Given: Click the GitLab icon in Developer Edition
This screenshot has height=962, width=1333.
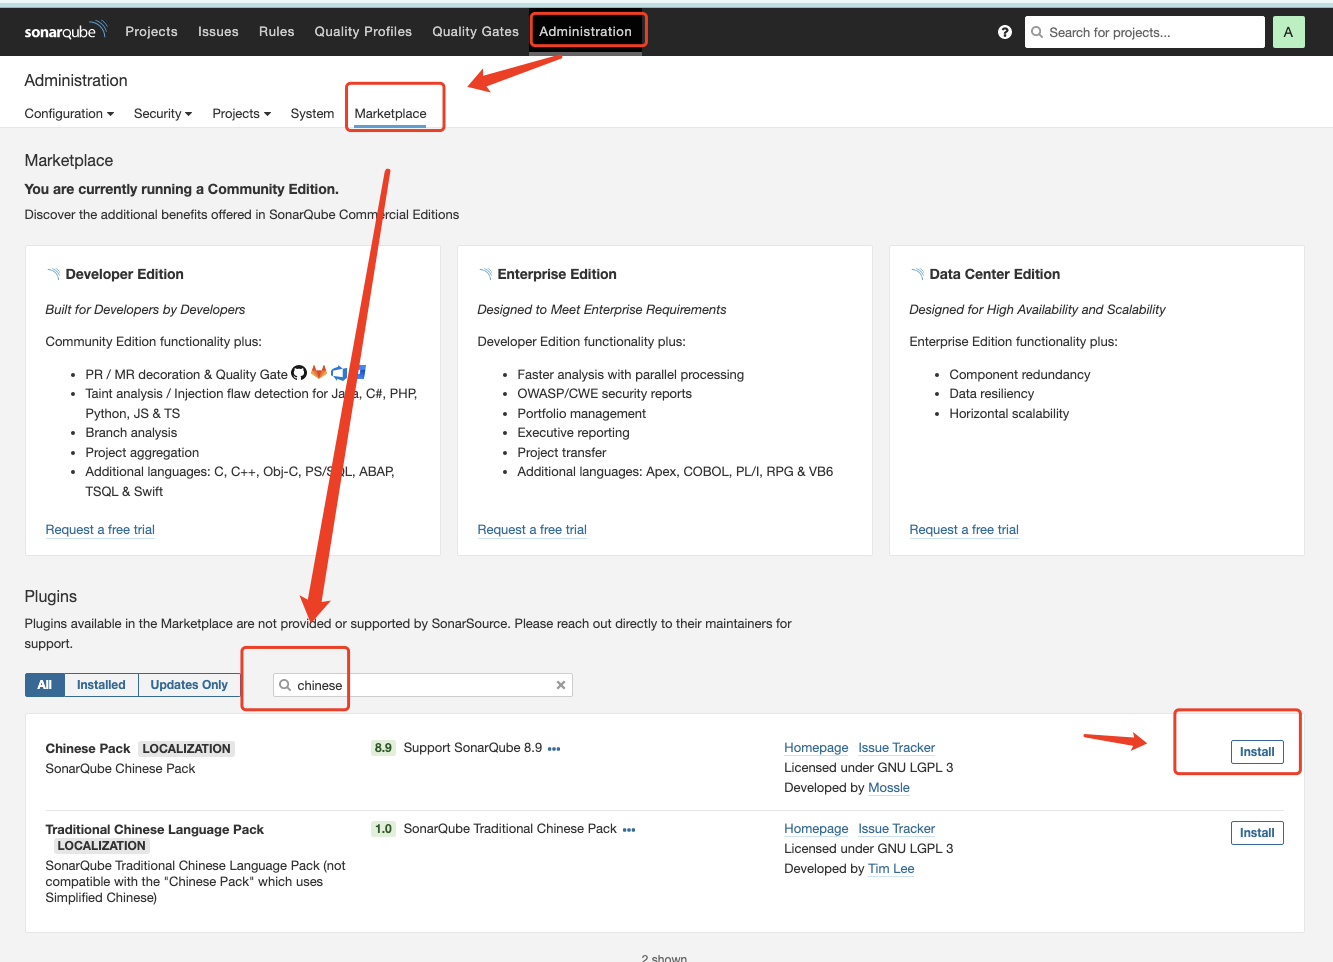Looking at the screenshot, I should [x=319, y=372].
